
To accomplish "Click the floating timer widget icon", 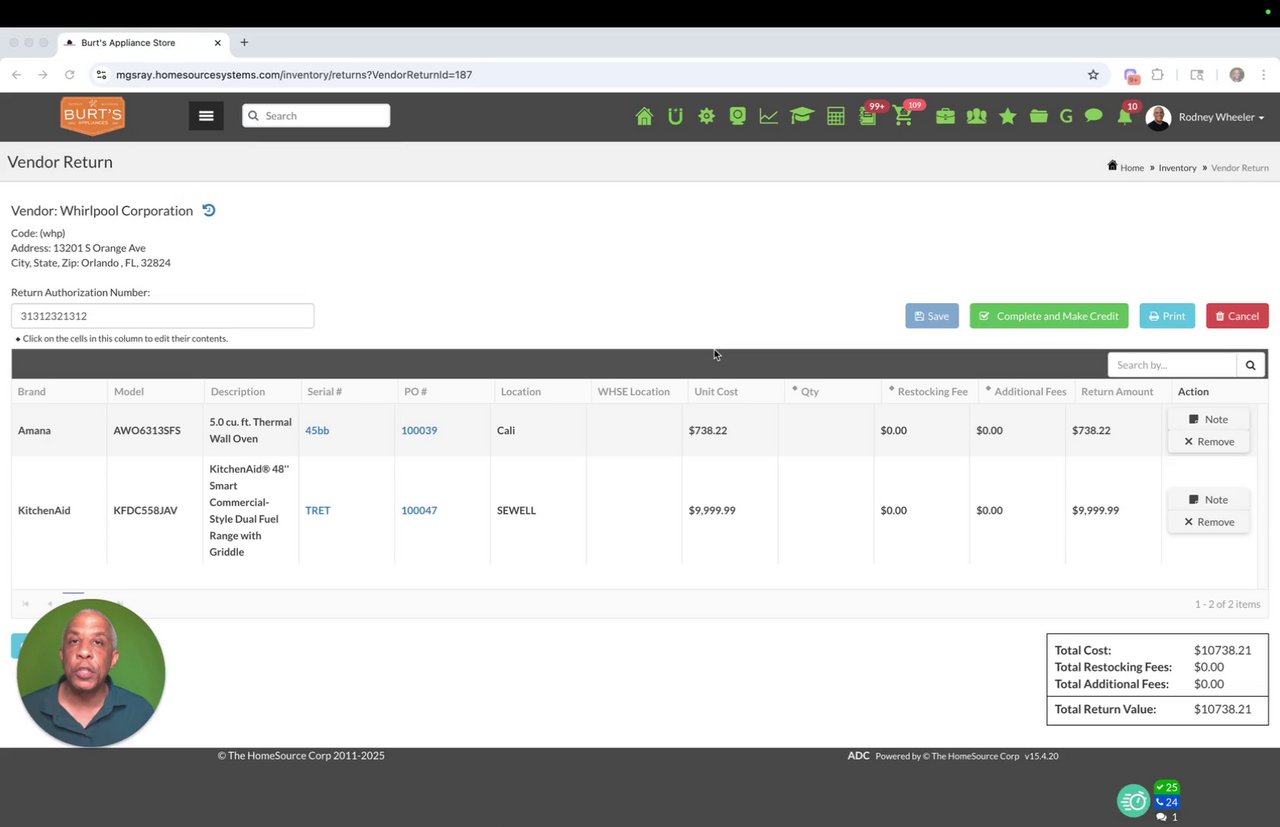I will click(1134, 800).
